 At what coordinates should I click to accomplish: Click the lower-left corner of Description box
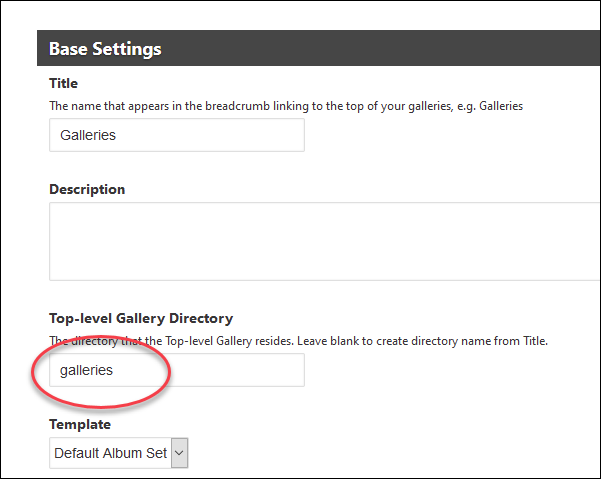click(x=60, y=270)
